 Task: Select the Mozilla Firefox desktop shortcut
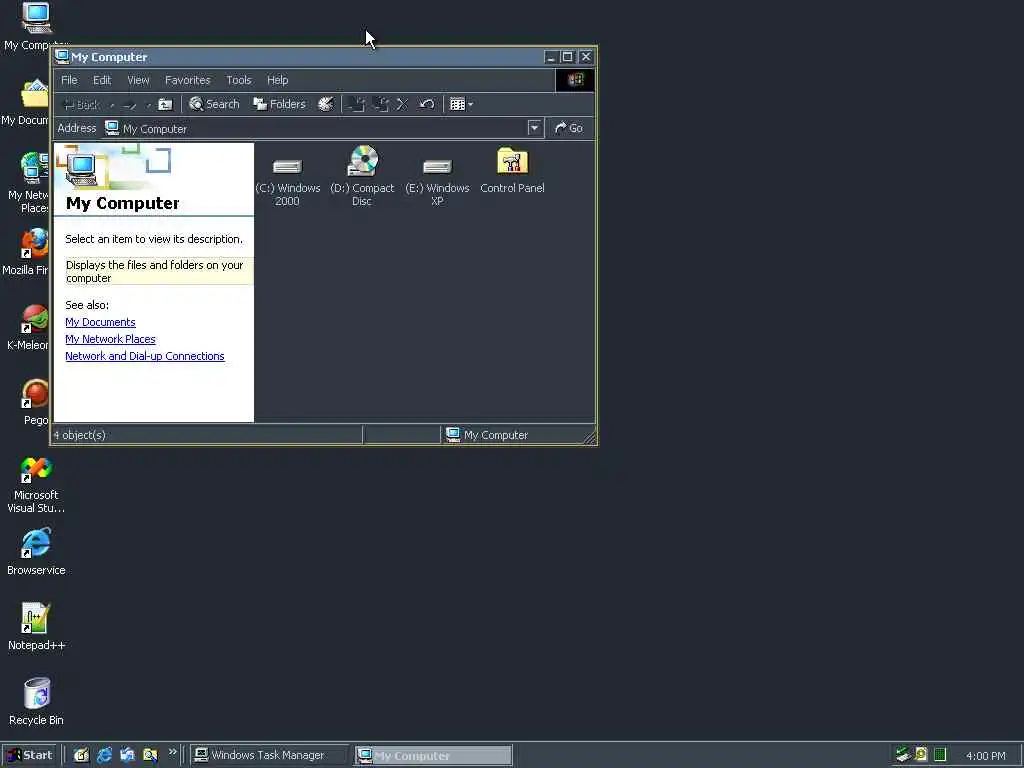point(26,251)
